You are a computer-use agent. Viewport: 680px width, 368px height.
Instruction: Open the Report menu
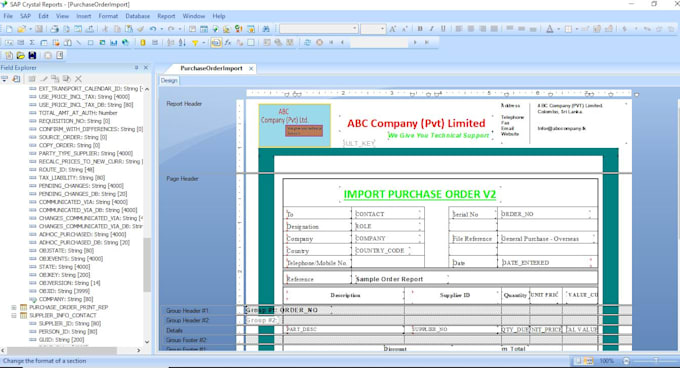(x=166, y=16)
